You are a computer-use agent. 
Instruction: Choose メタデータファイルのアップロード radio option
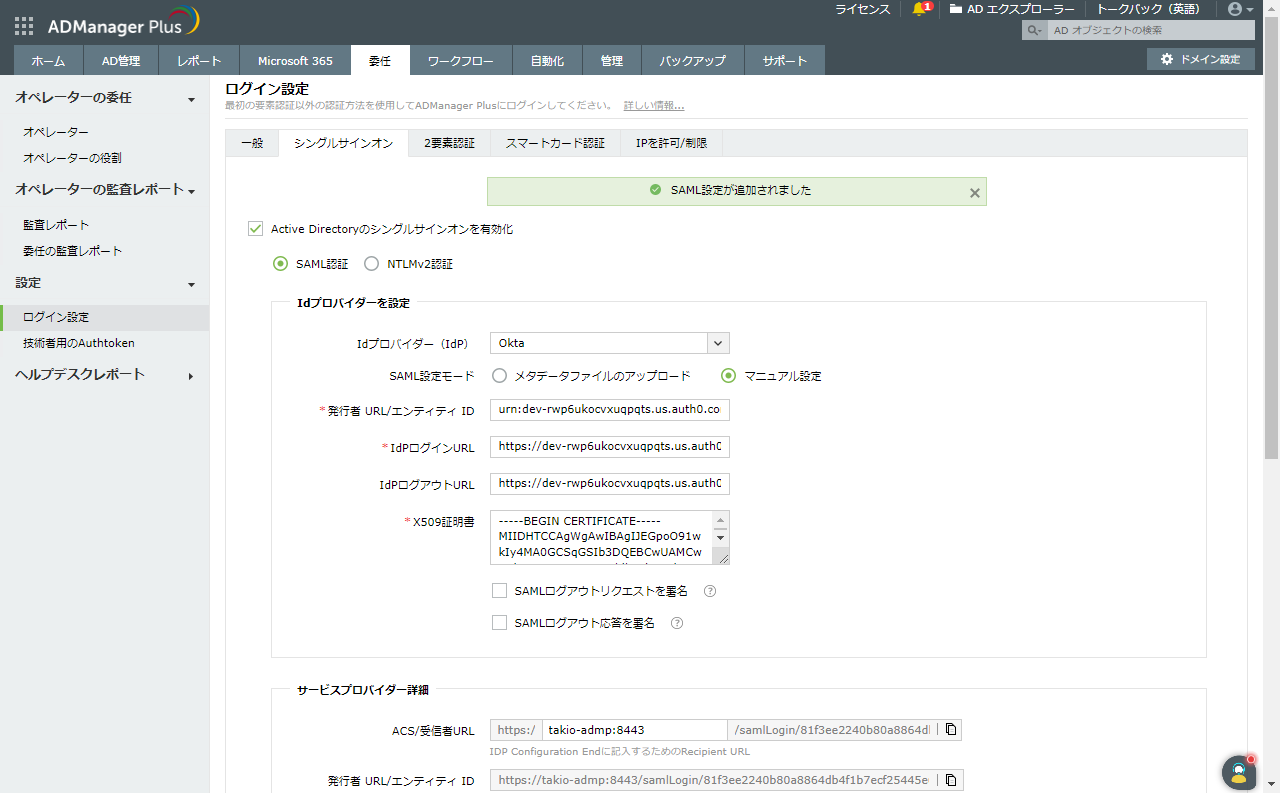500,376
